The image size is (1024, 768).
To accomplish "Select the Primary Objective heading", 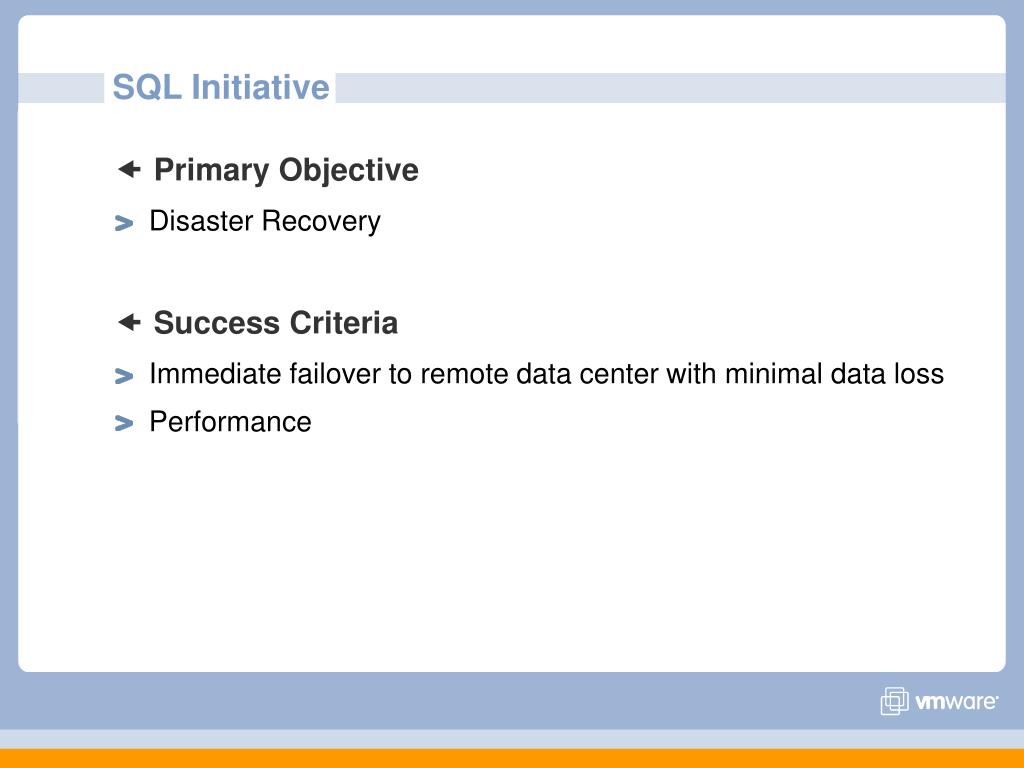I will [x=286, y=170].
